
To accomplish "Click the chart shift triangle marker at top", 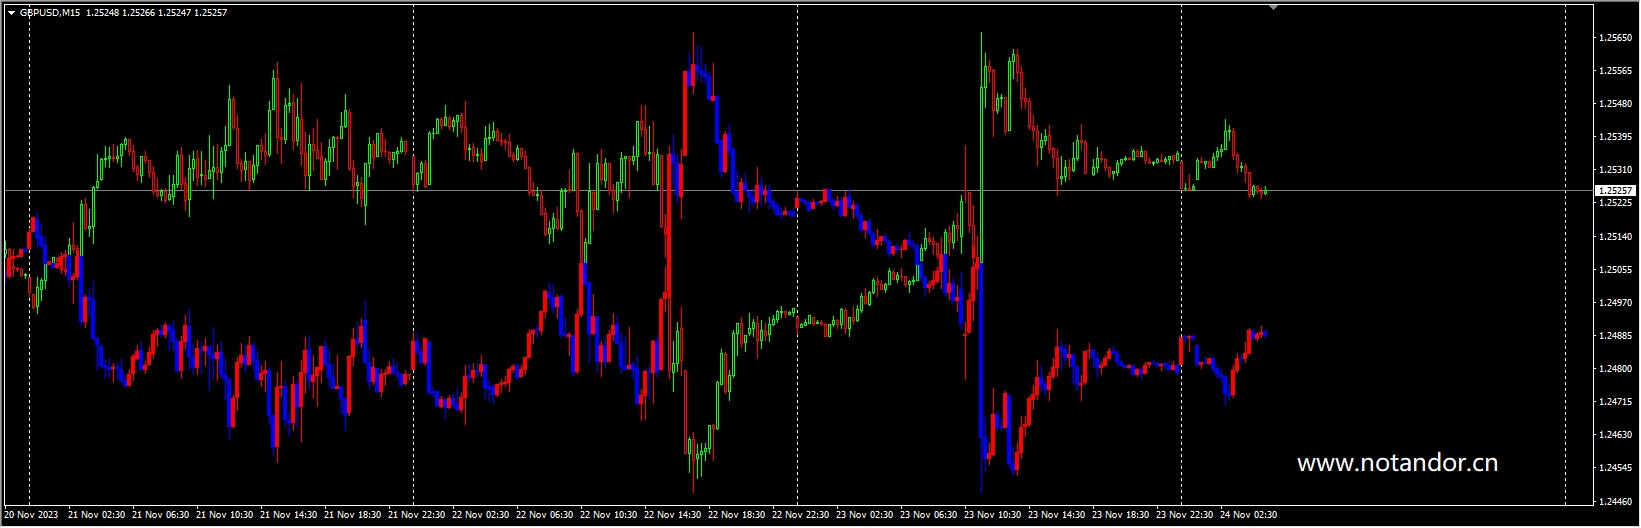I will tap(1273, 7).
